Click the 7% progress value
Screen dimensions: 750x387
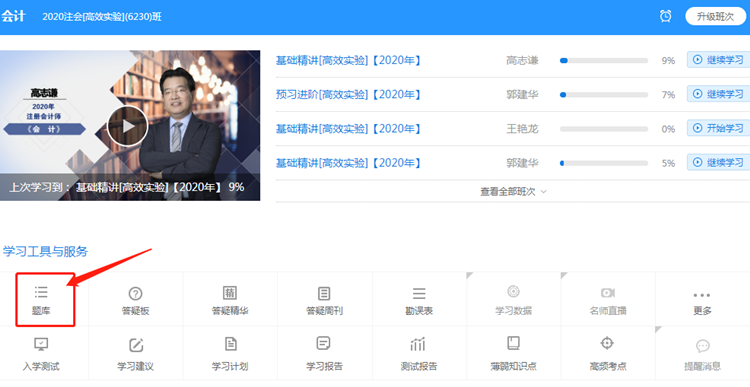click(x=668, y=95)
